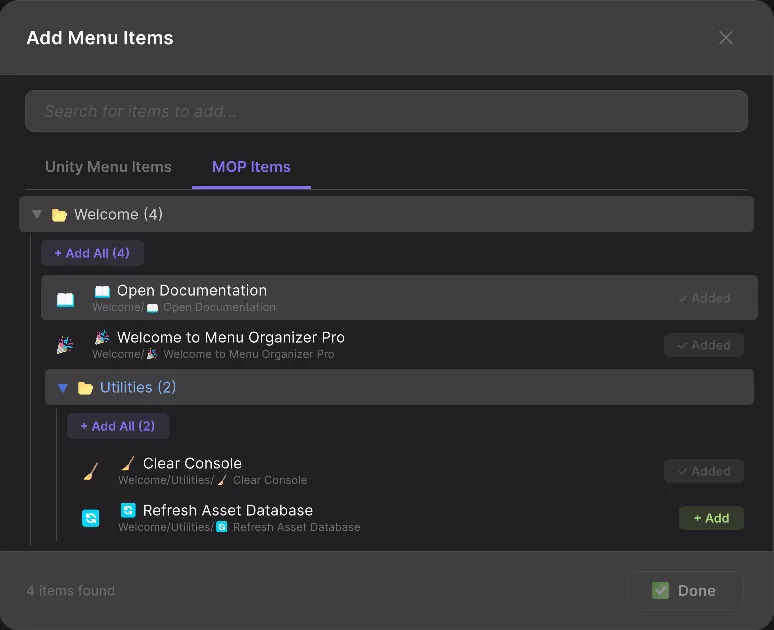Switch to the Unity Menu Items tab
774x630 pixels.
tap(108, 167)
